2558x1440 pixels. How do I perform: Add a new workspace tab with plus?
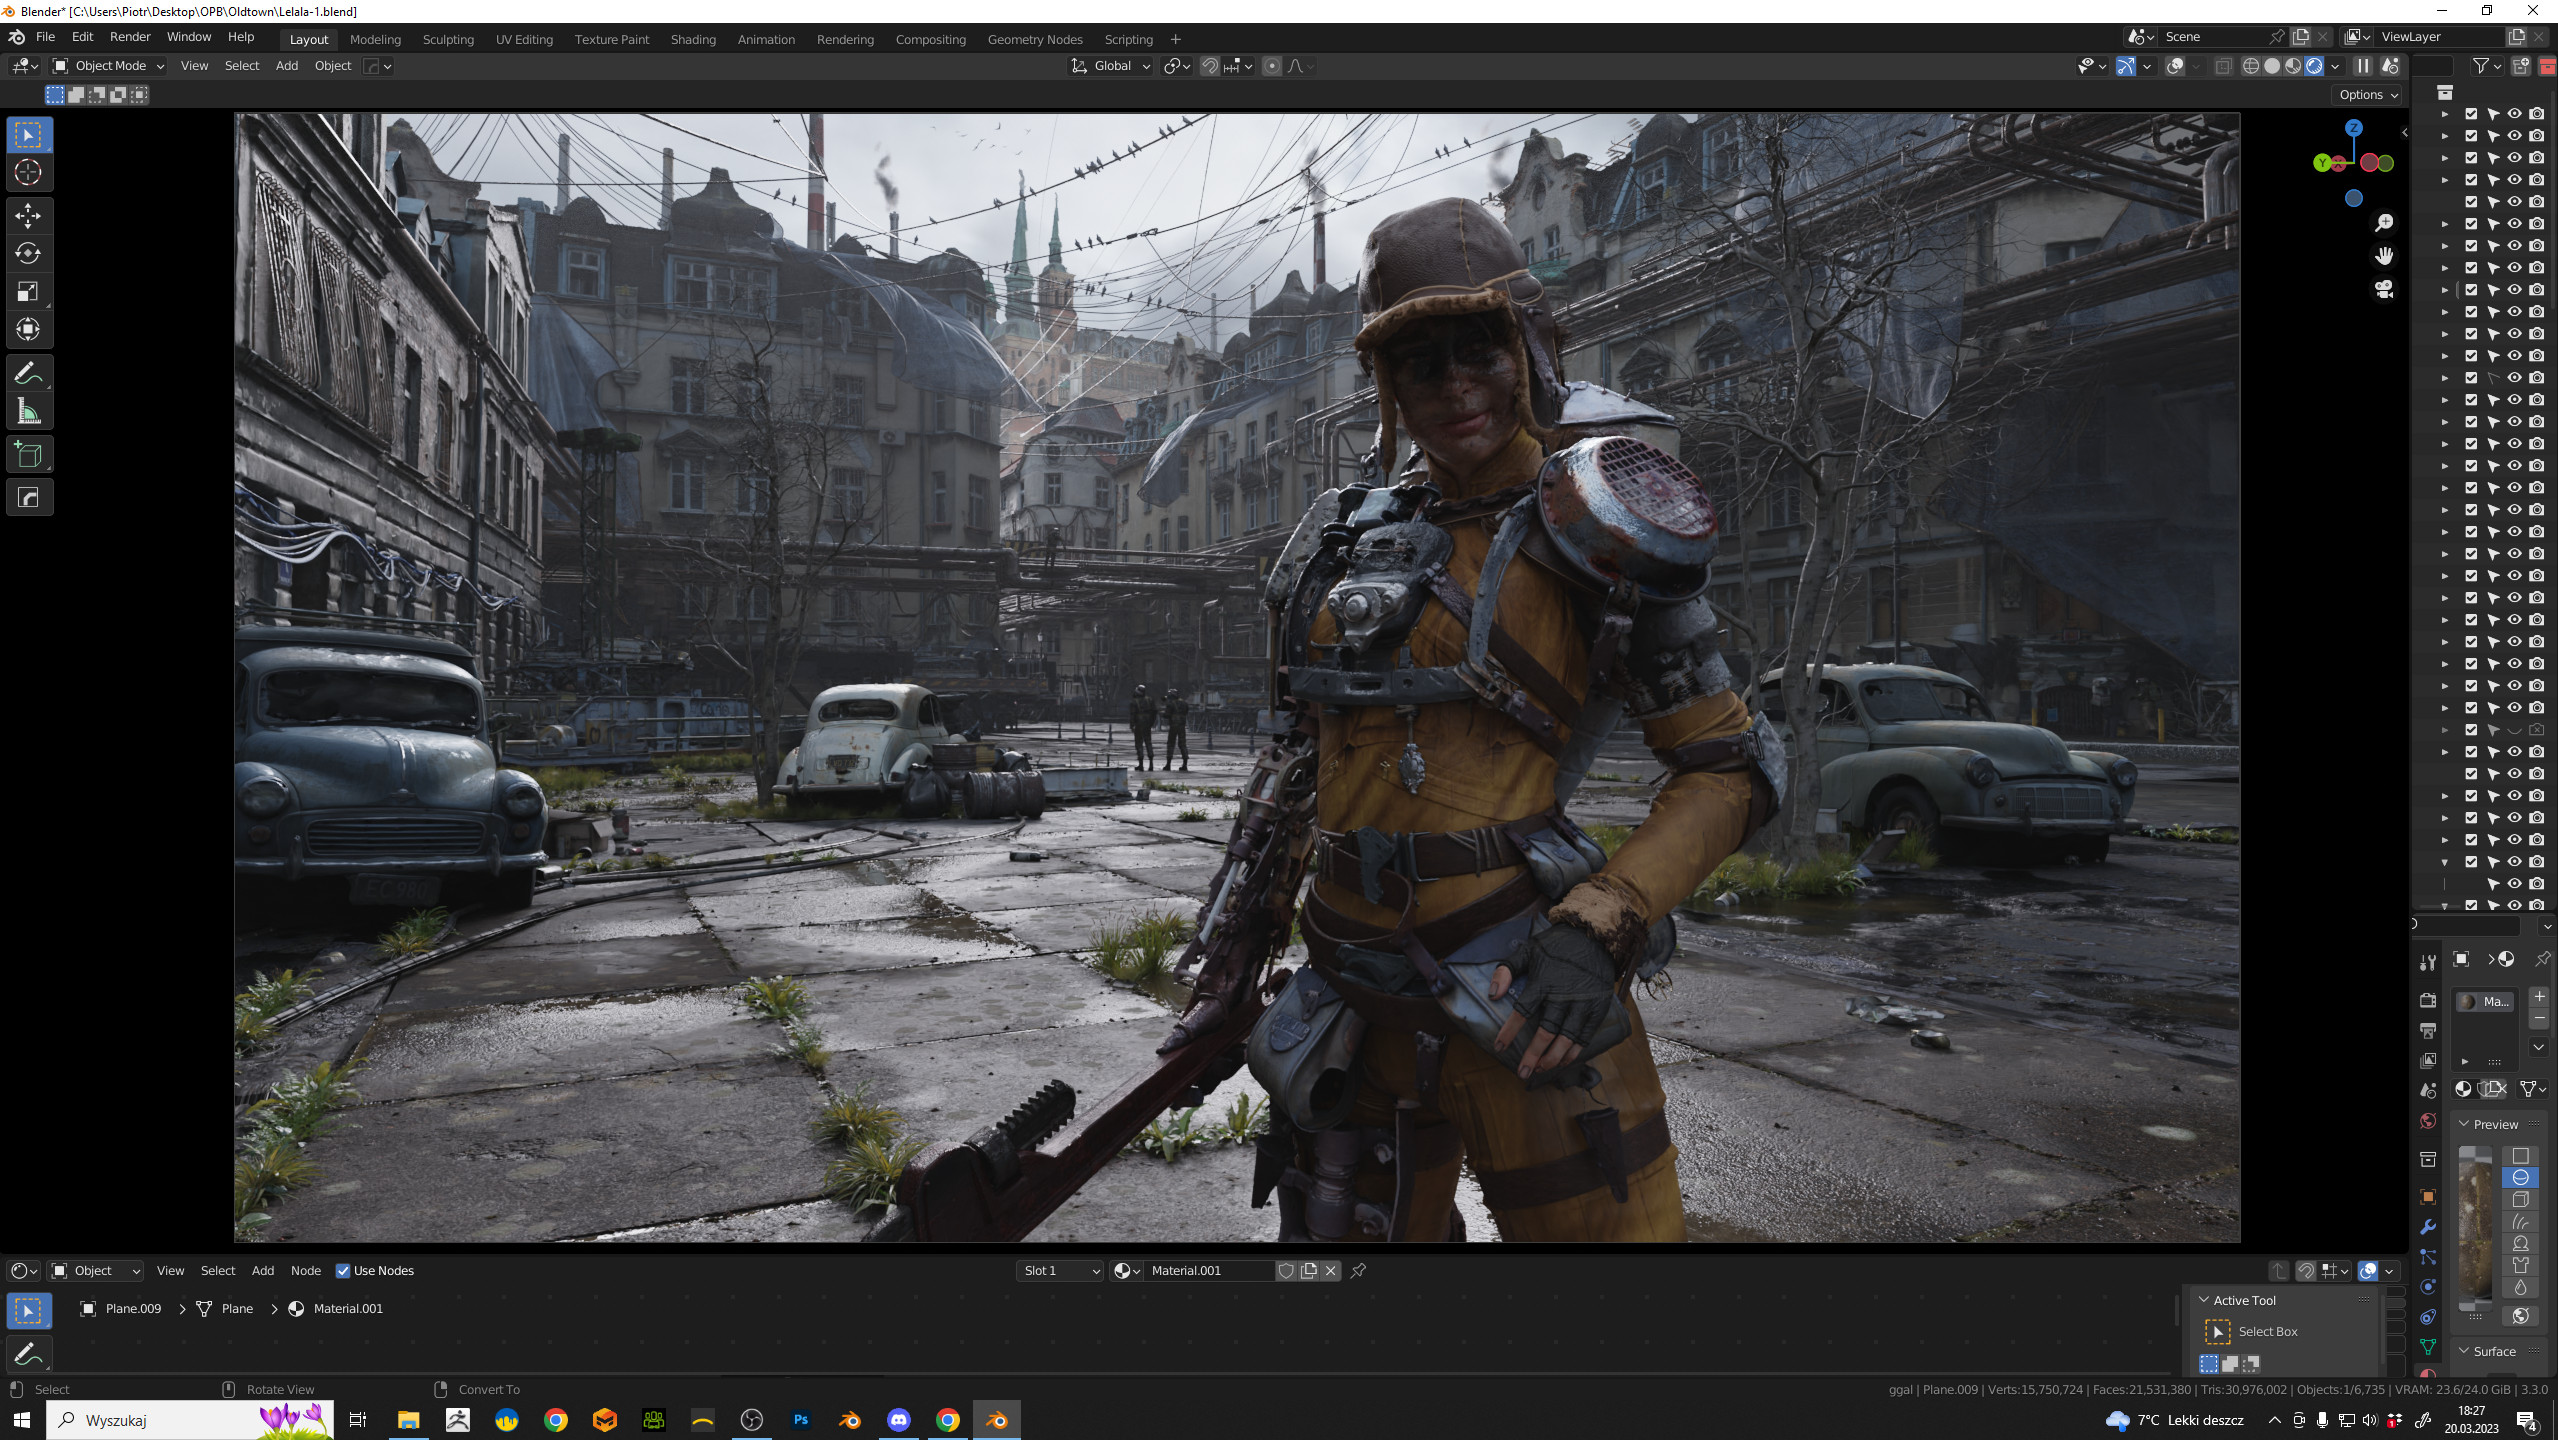[1175, 40]
